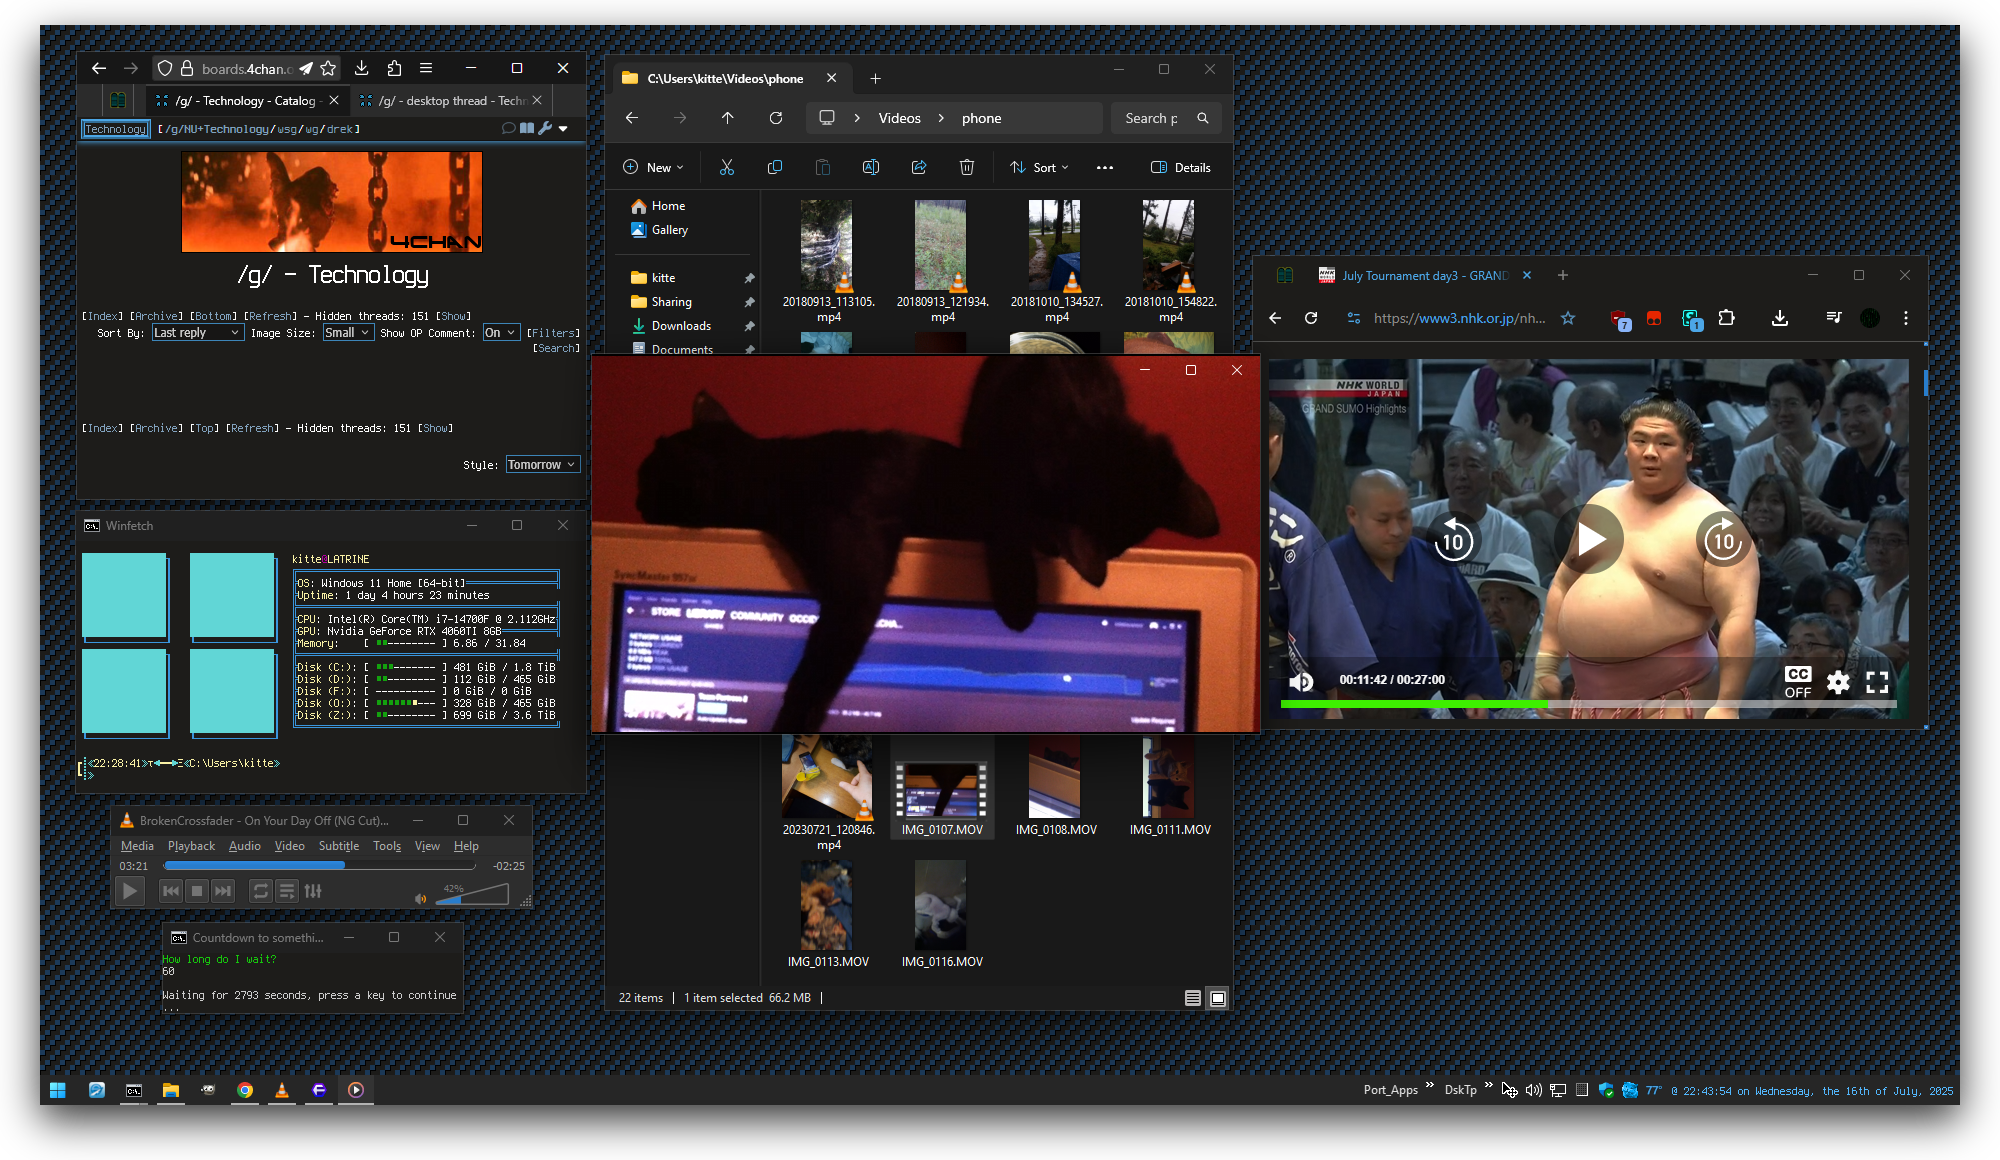Switch File Explorer to large thumbnails view
This screenshot has height=1160, width=2000.
1218,998
